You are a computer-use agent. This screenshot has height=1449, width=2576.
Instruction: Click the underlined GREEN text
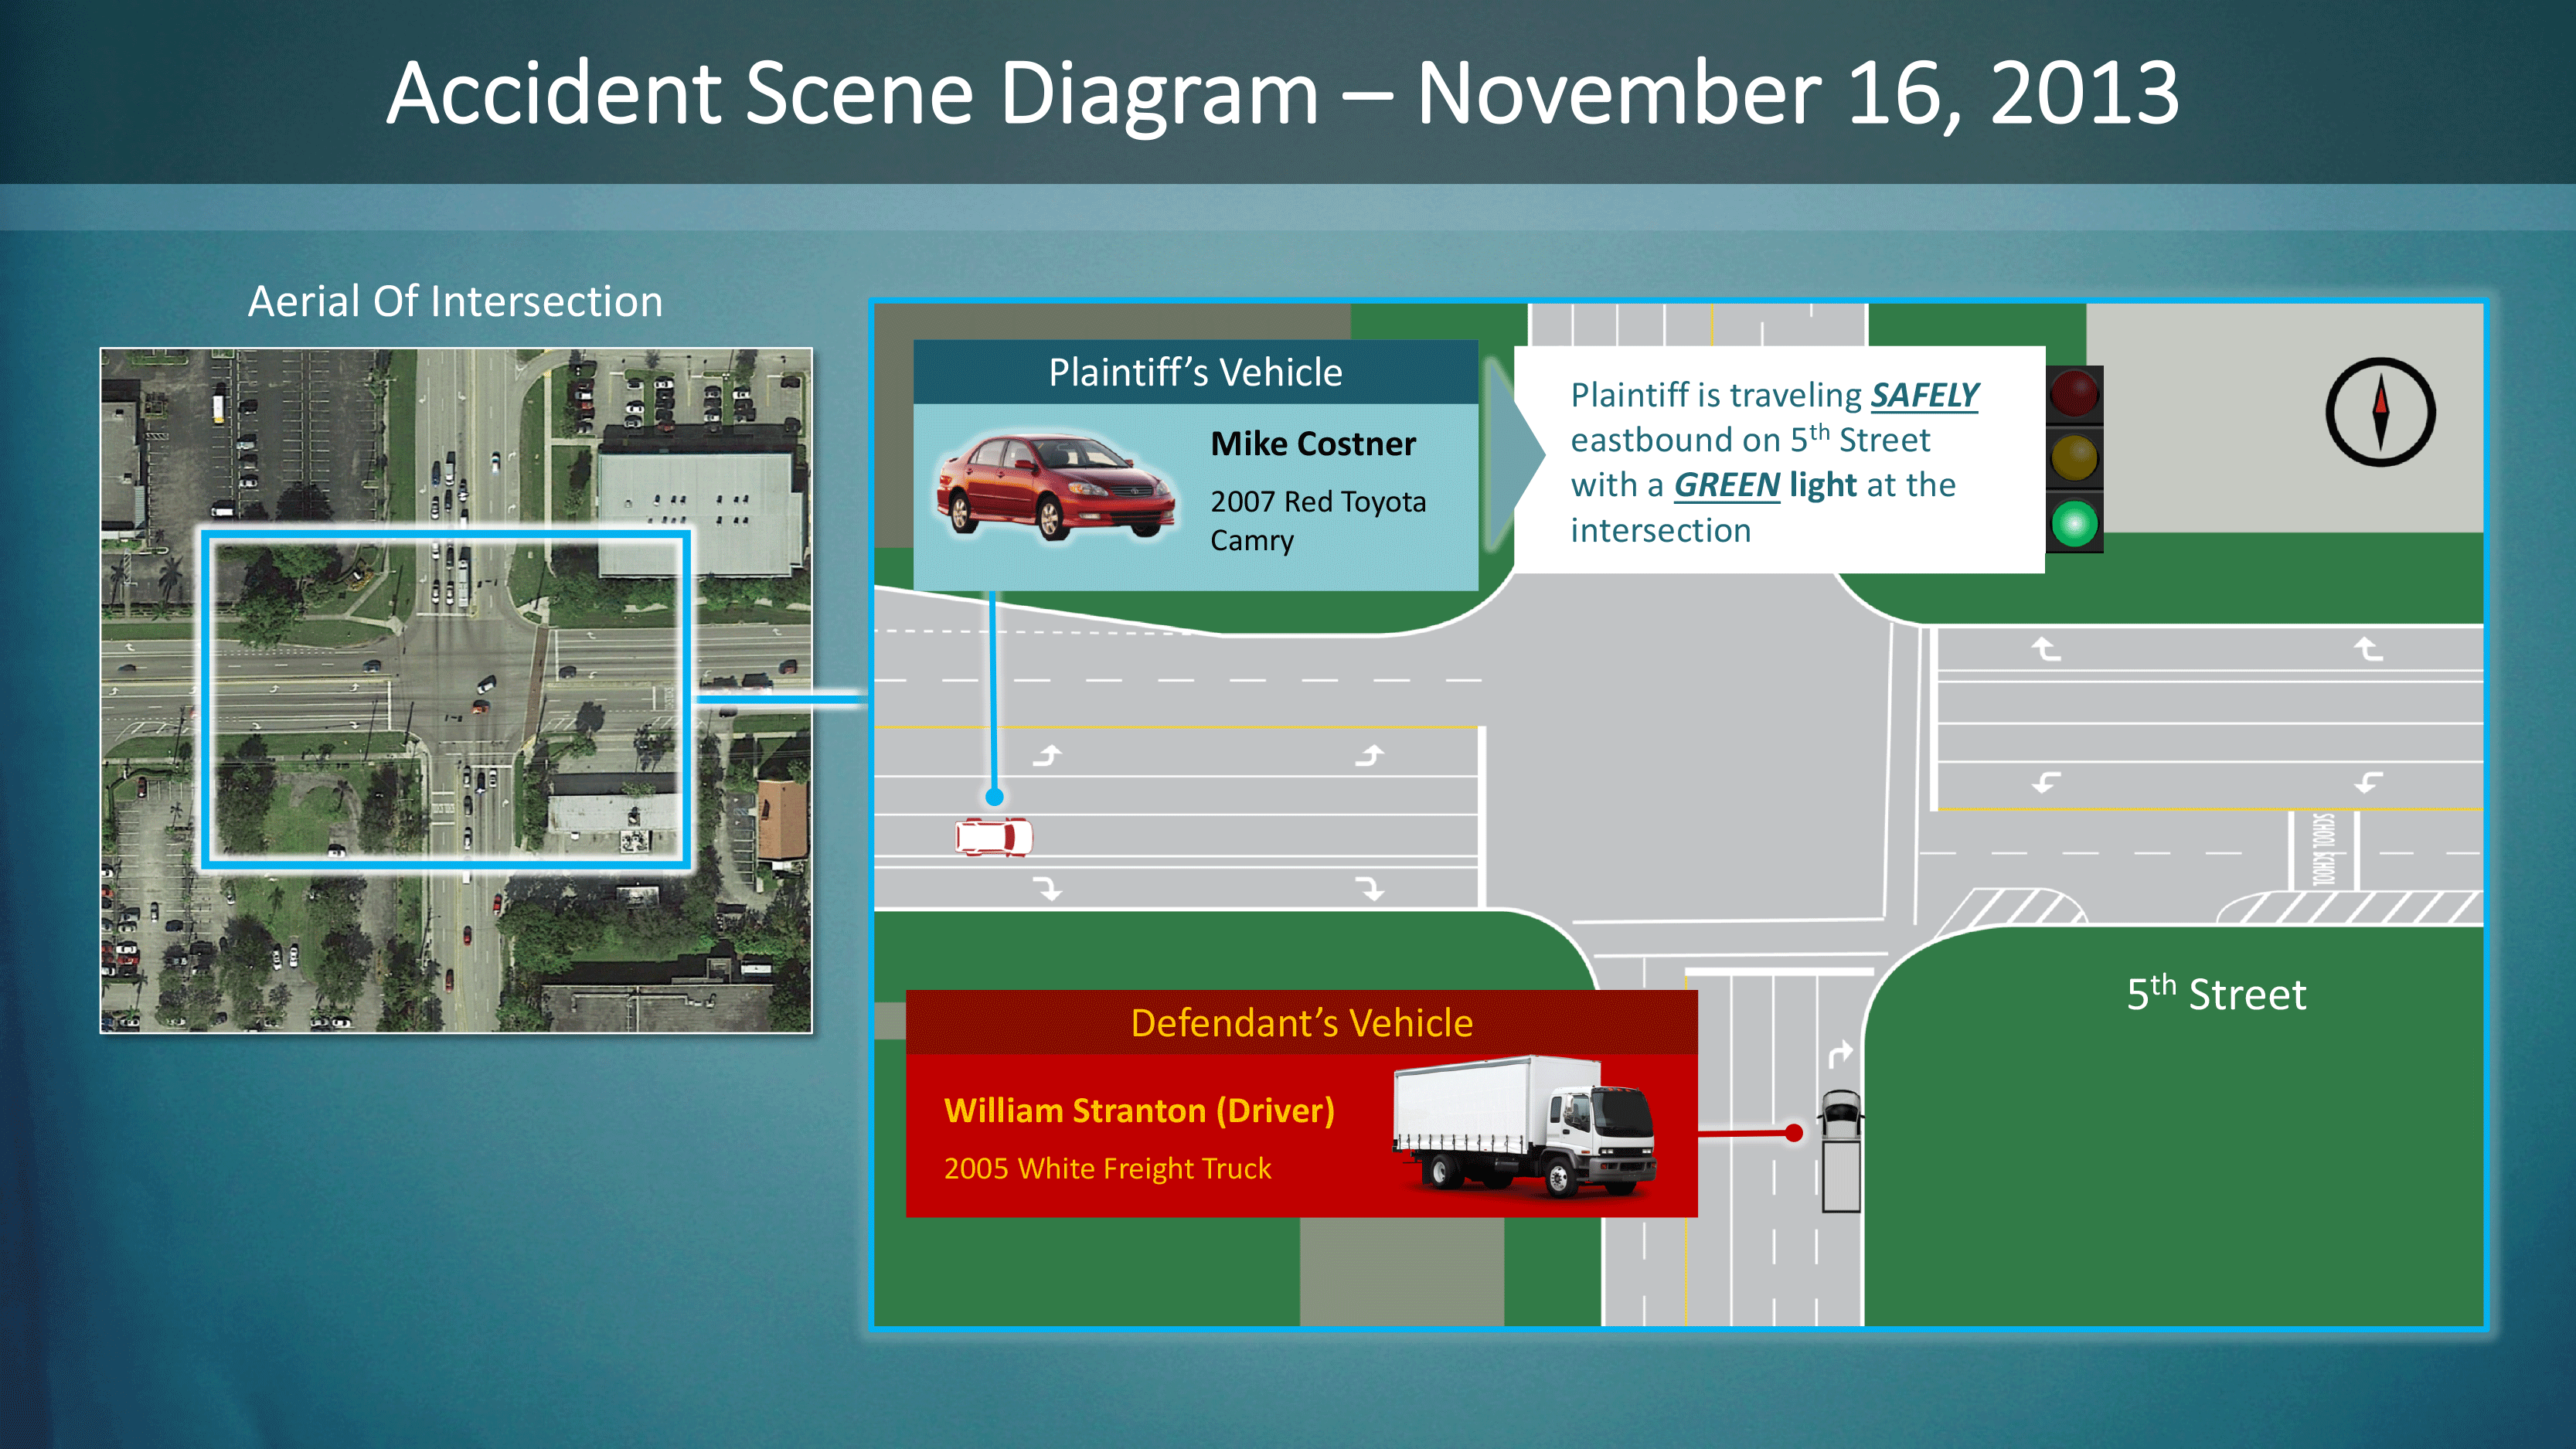(x=1726, y=485)
